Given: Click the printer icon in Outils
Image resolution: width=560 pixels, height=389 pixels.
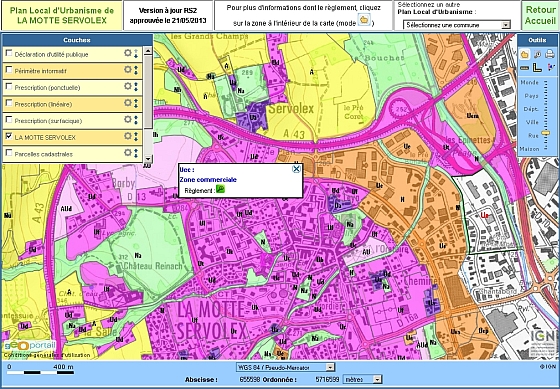Looking at the screenshot, I should tap(550, 54).
